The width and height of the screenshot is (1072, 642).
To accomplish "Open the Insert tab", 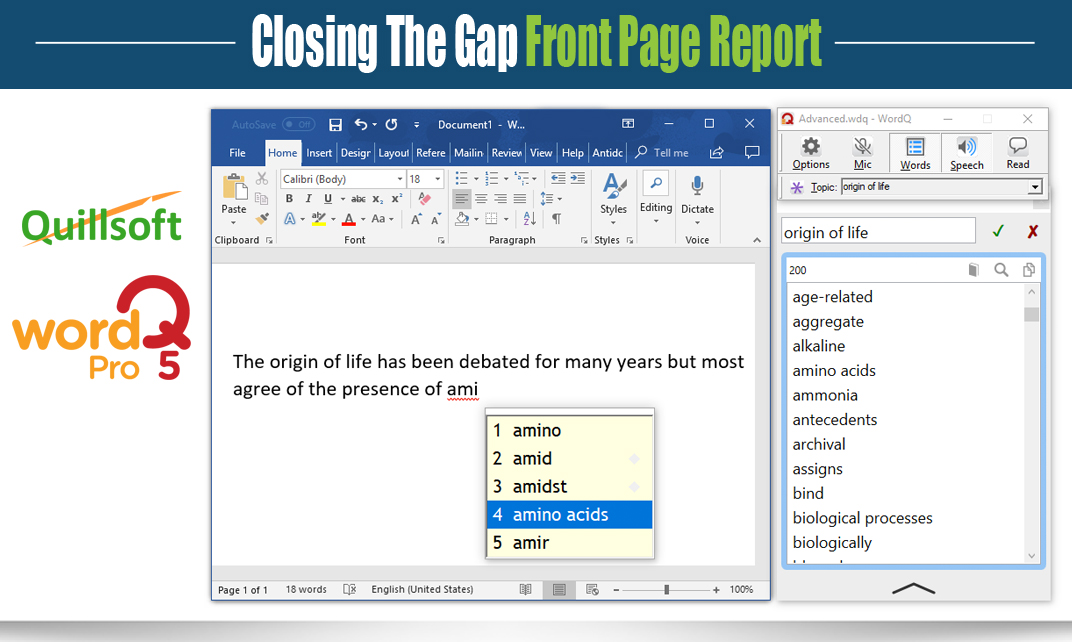I will pyautogui.click(x=319, y=153).
